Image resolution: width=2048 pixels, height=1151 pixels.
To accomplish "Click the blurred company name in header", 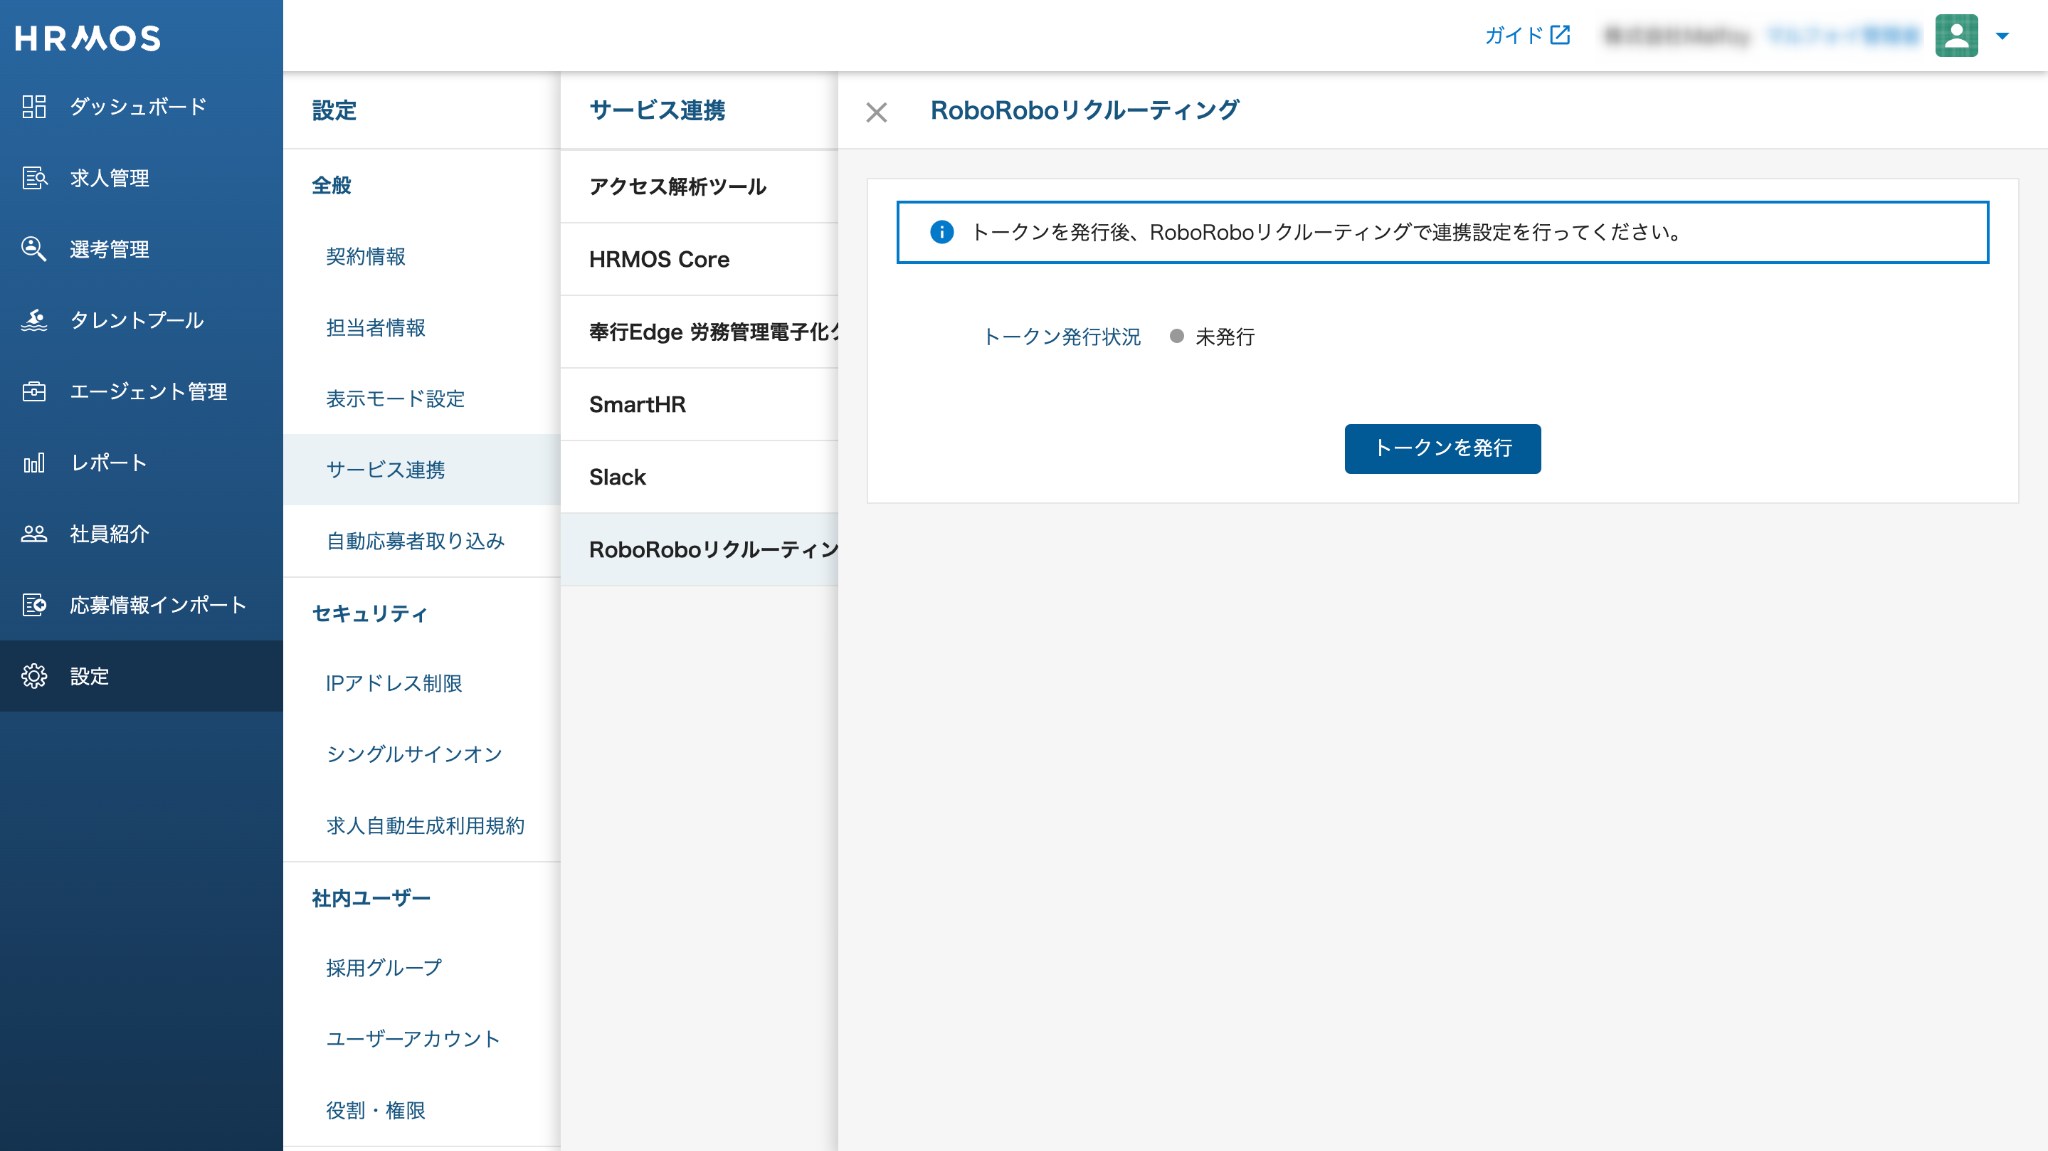I will [x=1678, y=36].
